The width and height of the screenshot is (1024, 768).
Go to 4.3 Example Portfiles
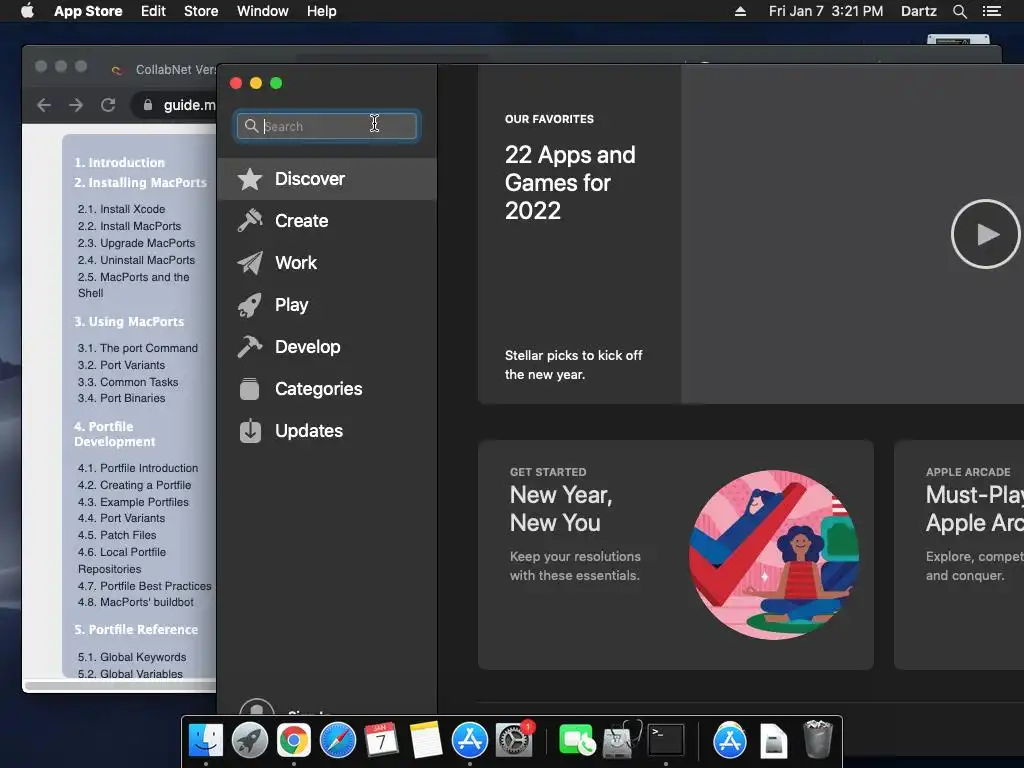tap(133, 502)
